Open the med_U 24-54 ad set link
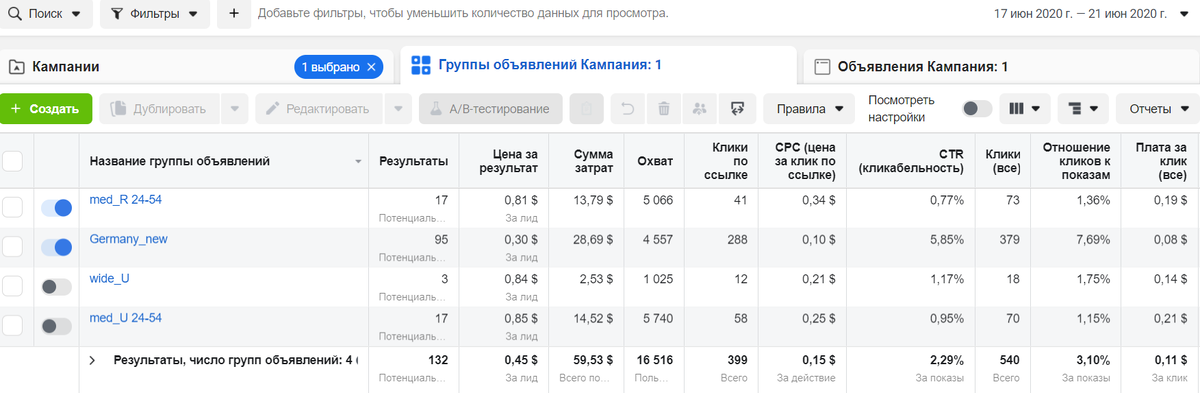Screen dimensions: 1200x393 point(126,318)
